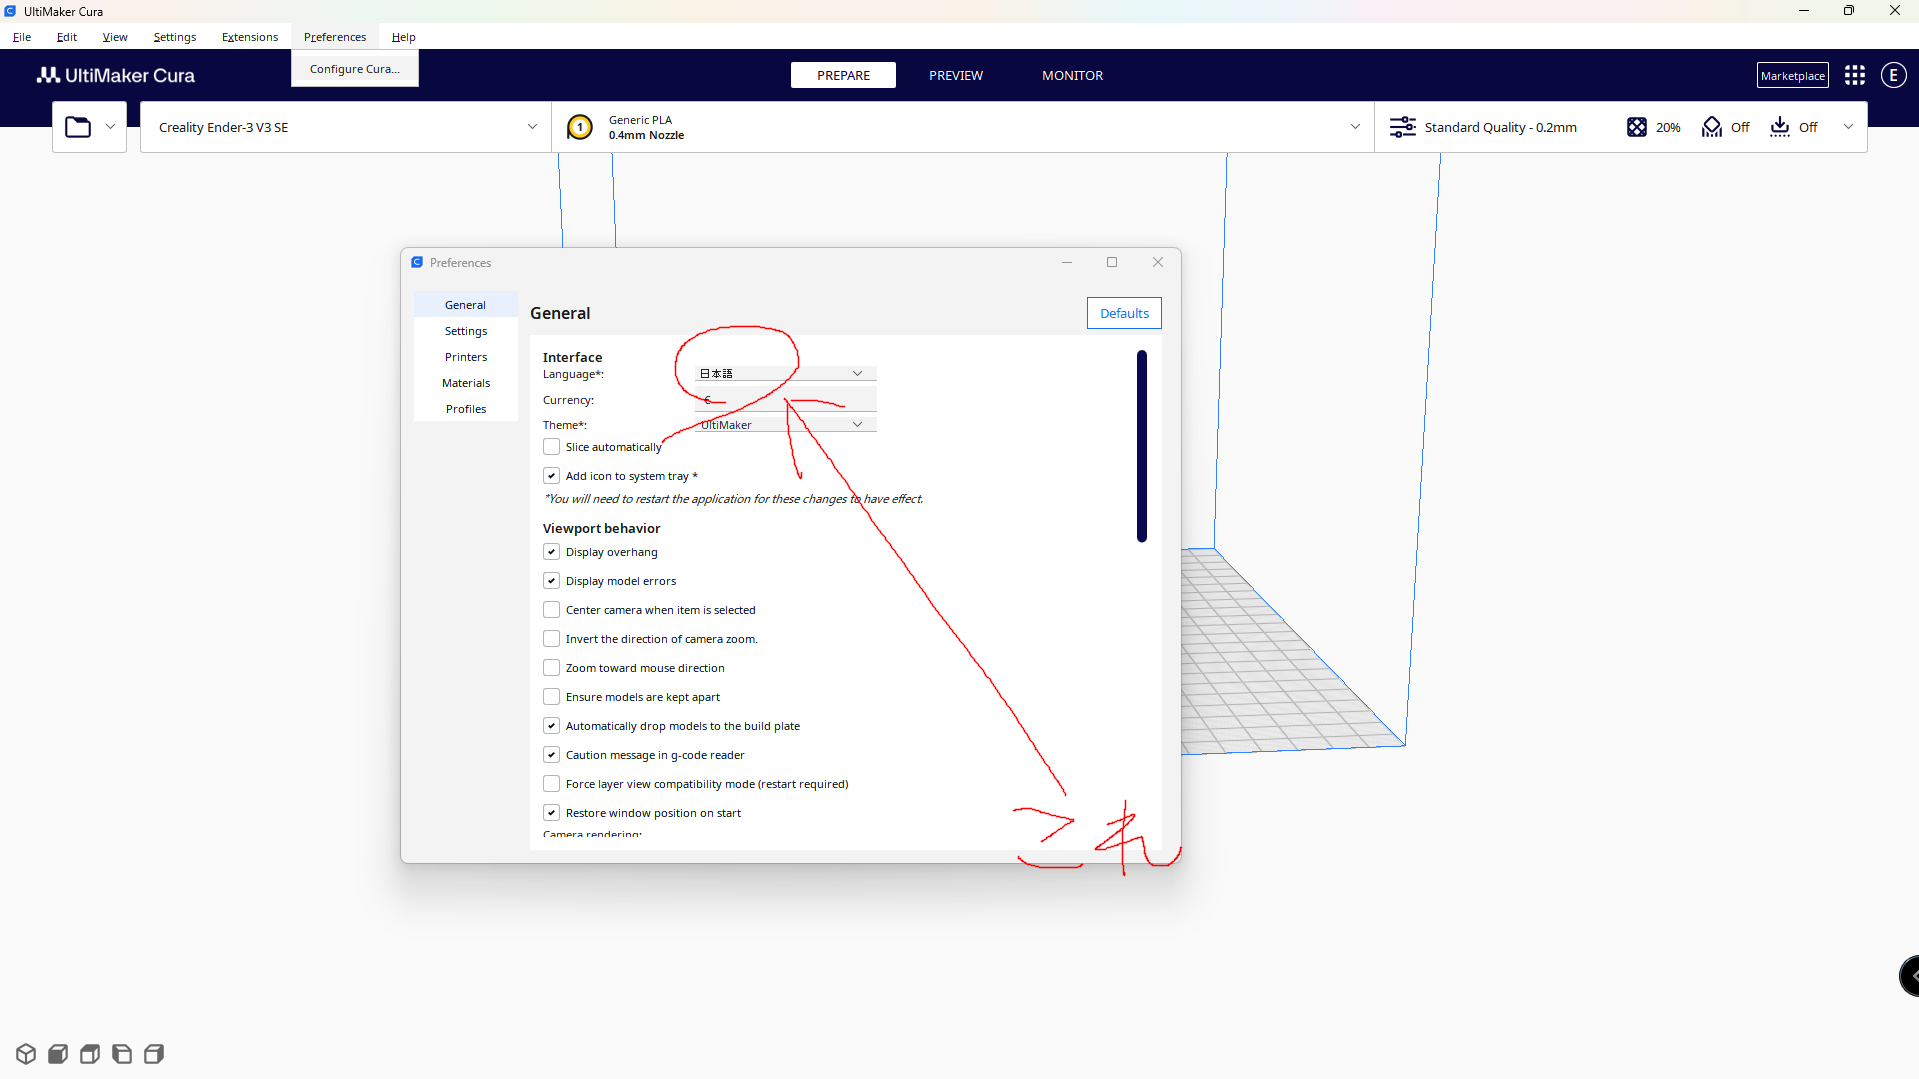Select Materials in Preferences sidebar

[x=466, y=383]
